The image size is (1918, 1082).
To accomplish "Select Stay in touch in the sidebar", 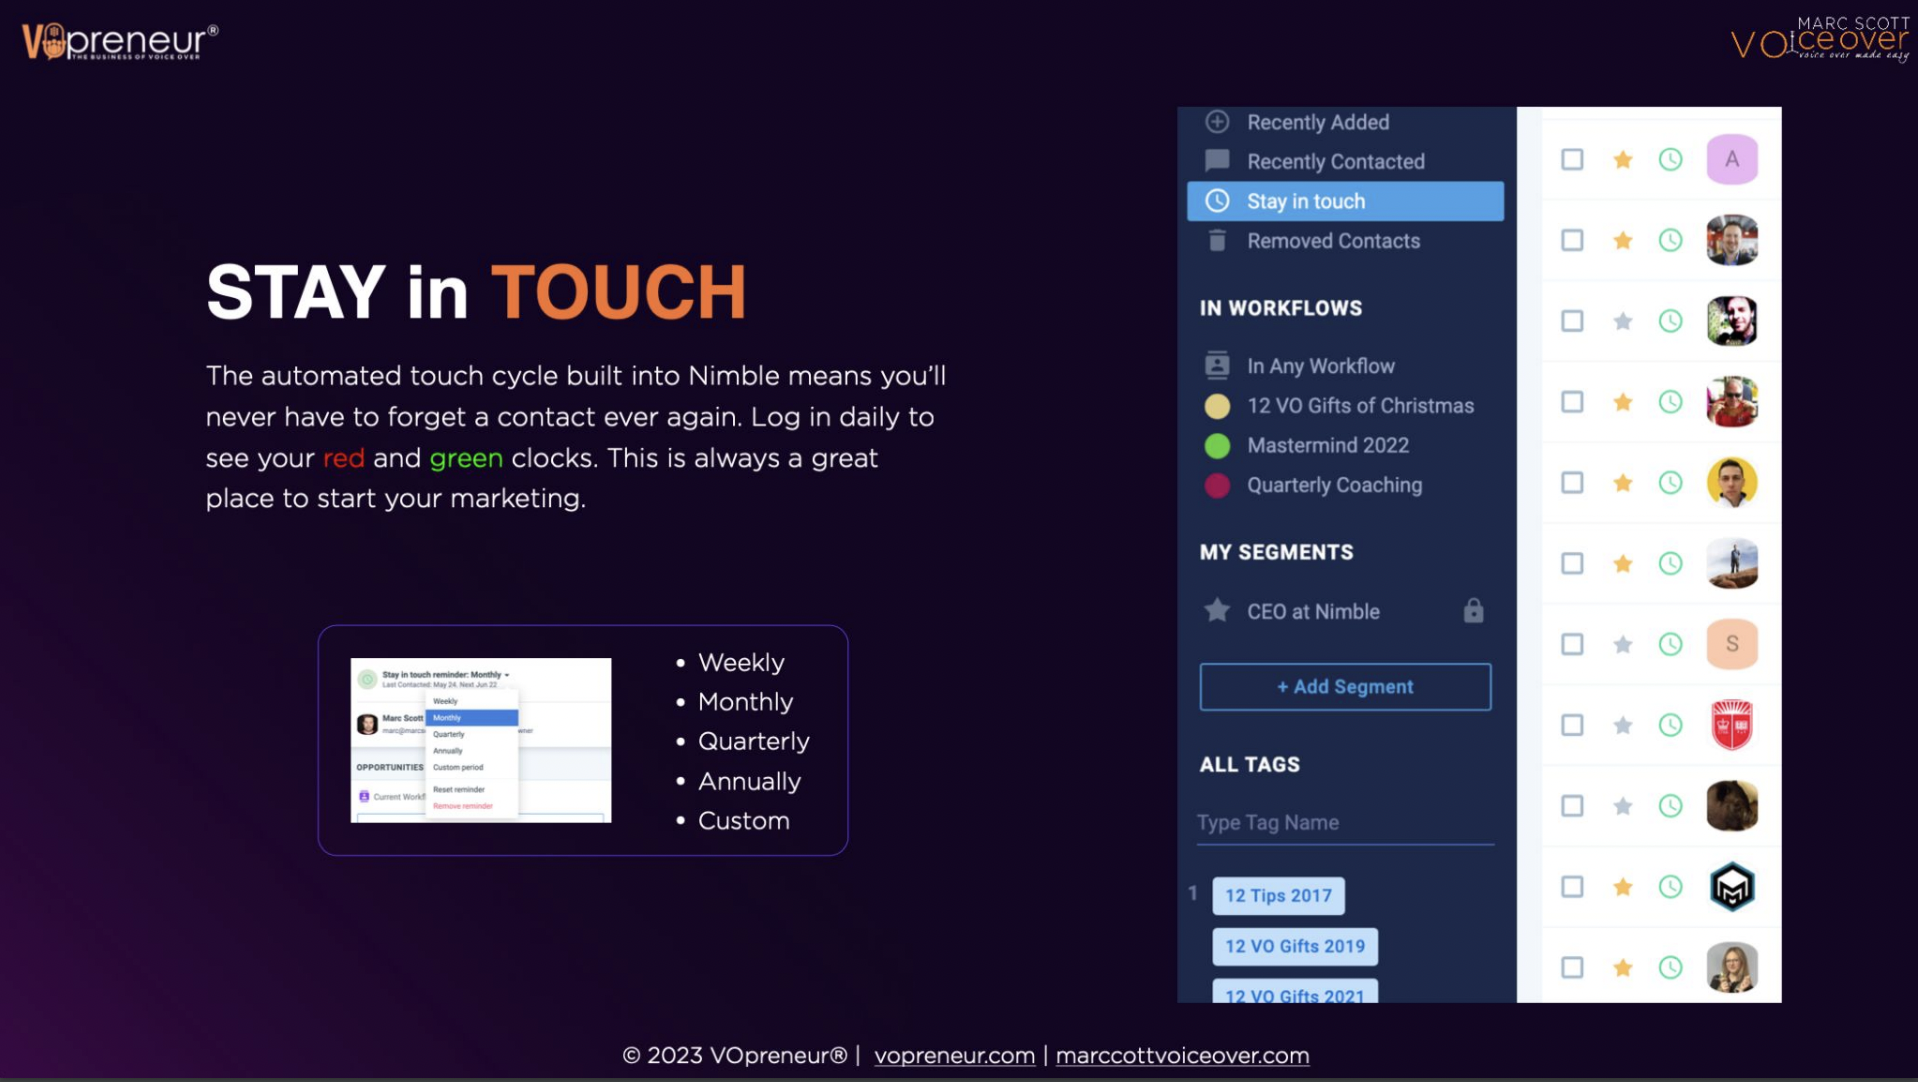I will tap(1345, 201).
